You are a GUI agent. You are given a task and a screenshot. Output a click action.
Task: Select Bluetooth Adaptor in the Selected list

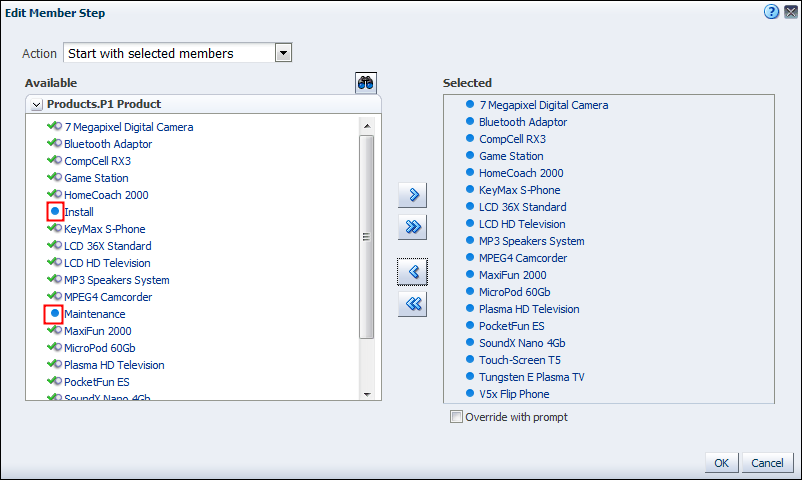(522, 122)
